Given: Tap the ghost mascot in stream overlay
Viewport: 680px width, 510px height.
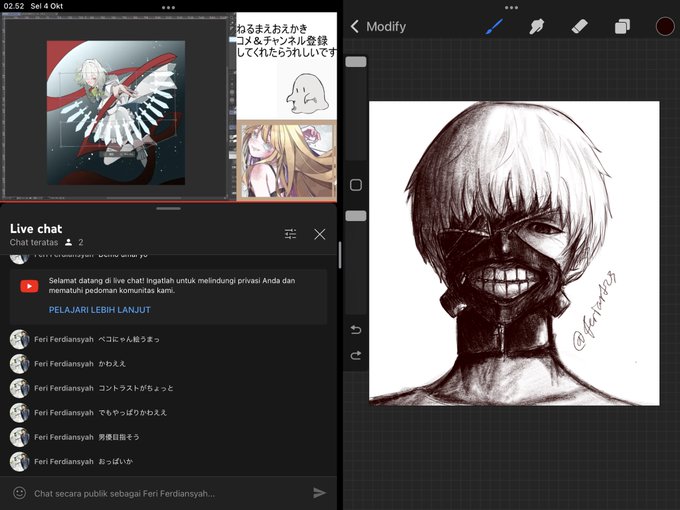Looking at the screenshot, I should (x=307, y=94).
